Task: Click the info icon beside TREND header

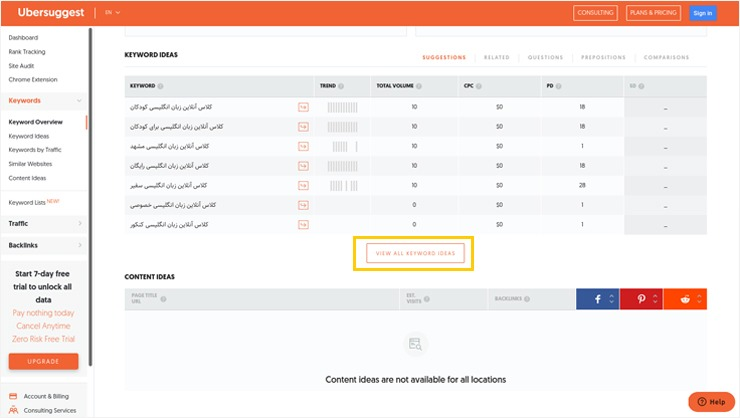Action: pyautogui.click(x=341, y=86)
